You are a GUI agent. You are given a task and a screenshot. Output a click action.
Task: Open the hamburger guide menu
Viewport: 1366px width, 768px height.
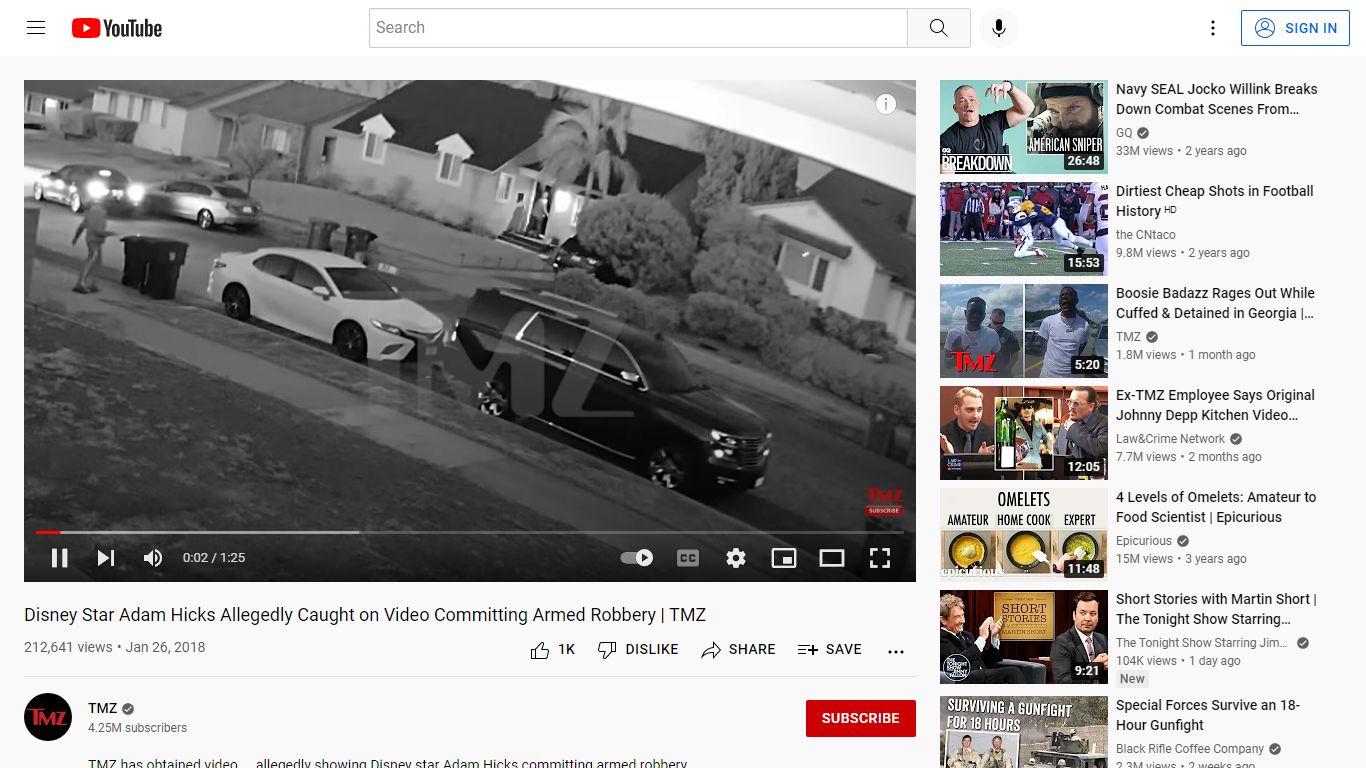pos(36,28)
